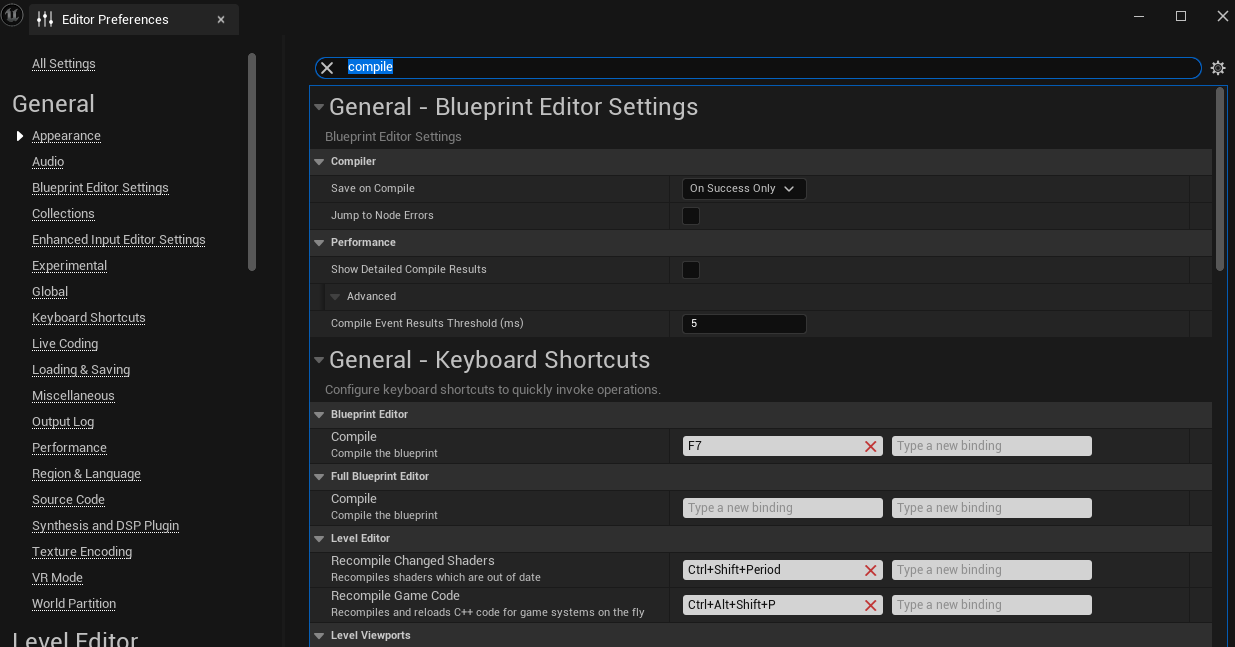
Task: Click new binding field for Full Blueprint Compile
Action: point(783,508)
